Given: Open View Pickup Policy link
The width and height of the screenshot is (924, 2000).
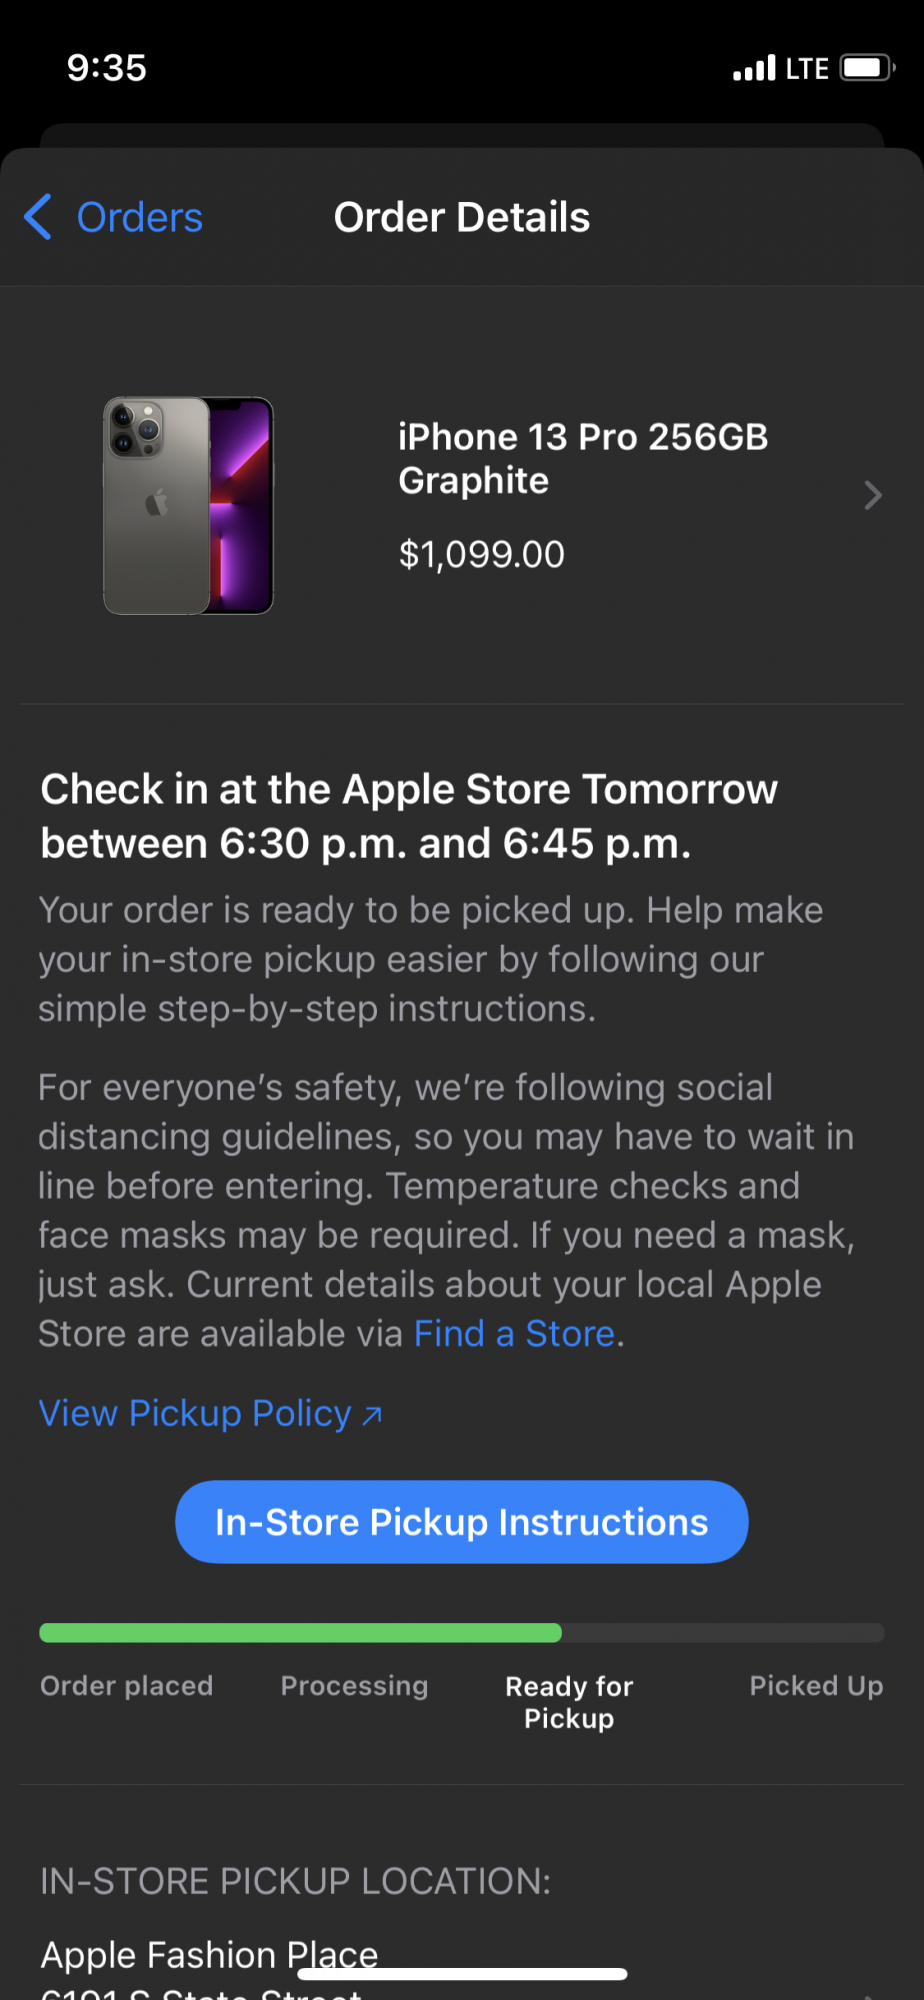Looking at the screenshot, I should pyautogui.click(x=195, y=1414).
